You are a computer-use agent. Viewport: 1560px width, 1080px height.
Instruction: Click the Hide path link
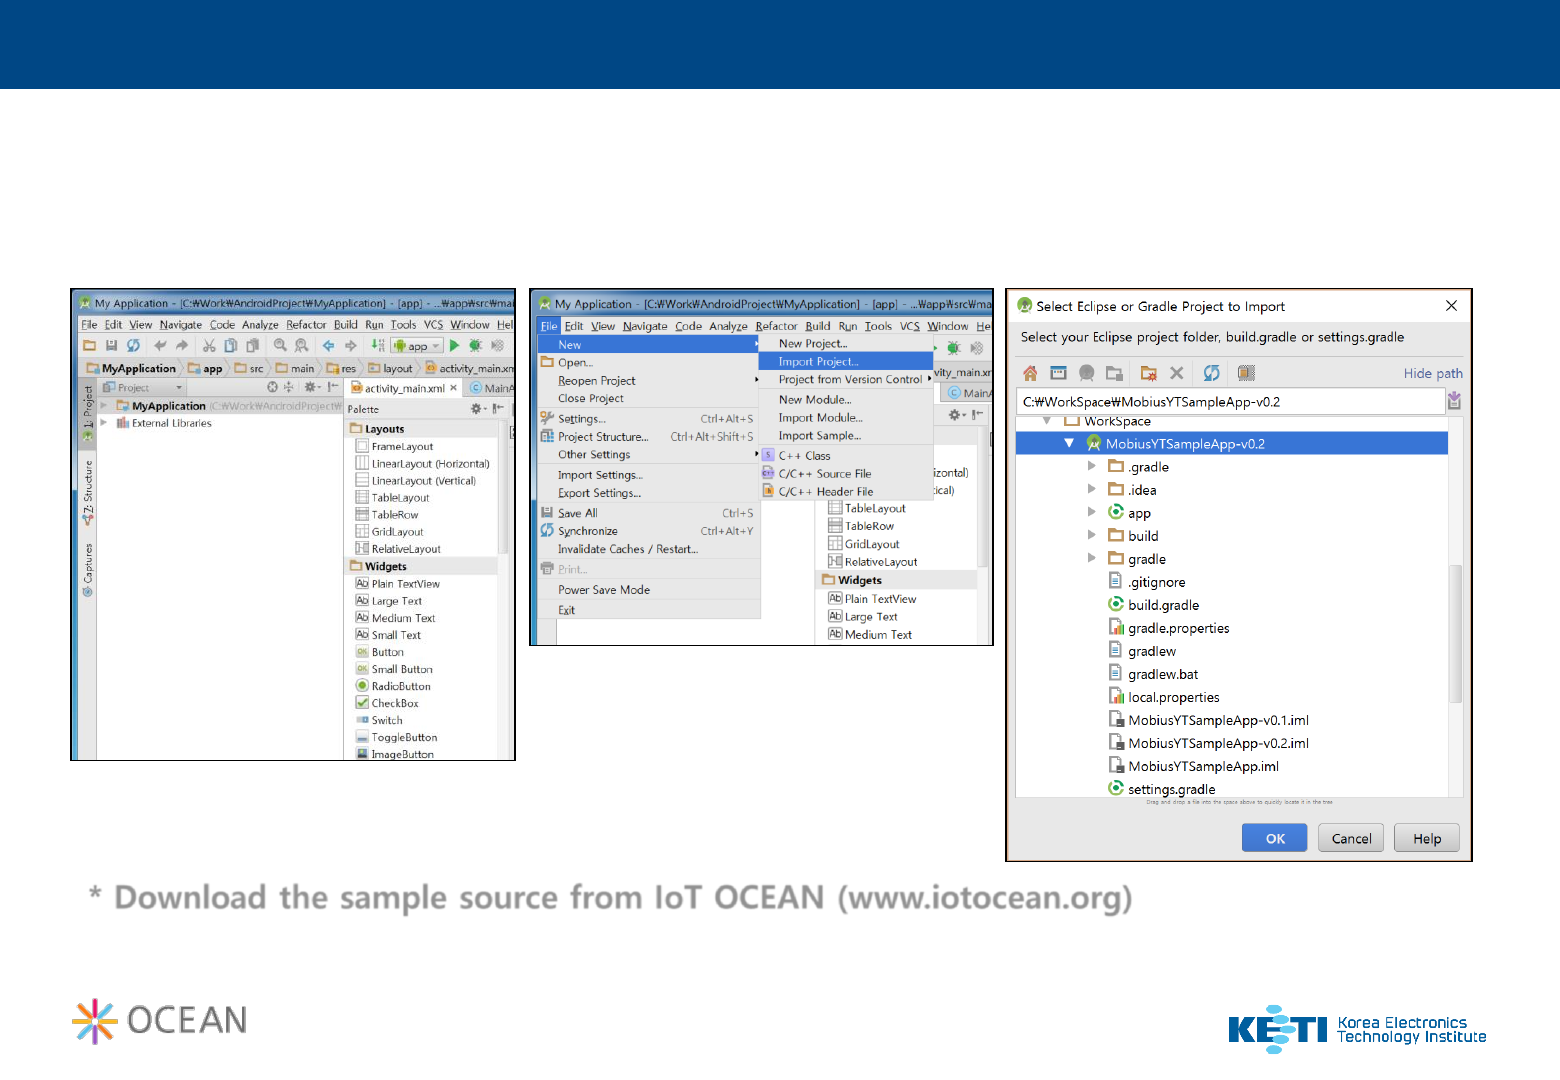1433,373
